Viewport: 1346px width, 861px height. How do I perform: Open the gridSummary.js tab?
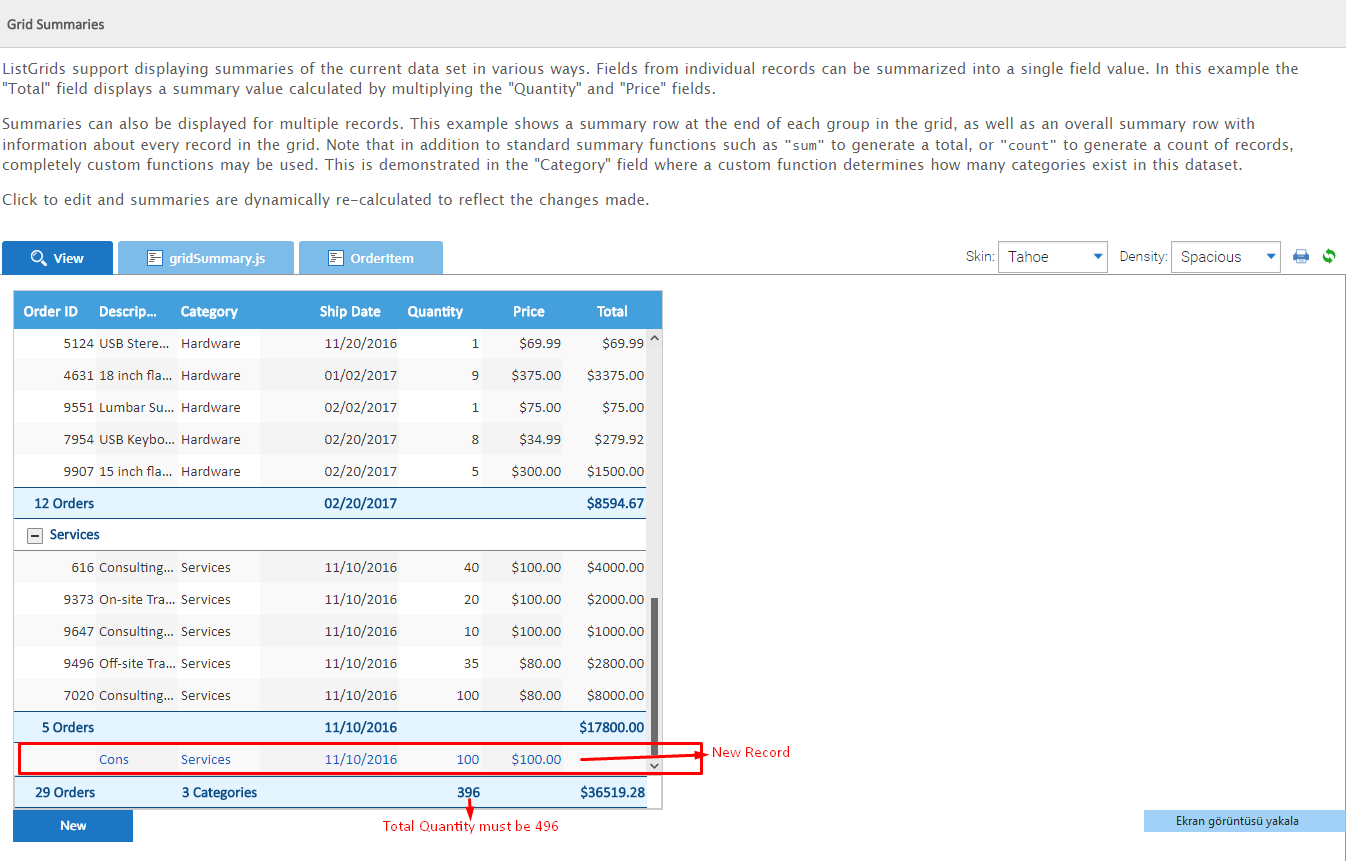tap(206, 258)
